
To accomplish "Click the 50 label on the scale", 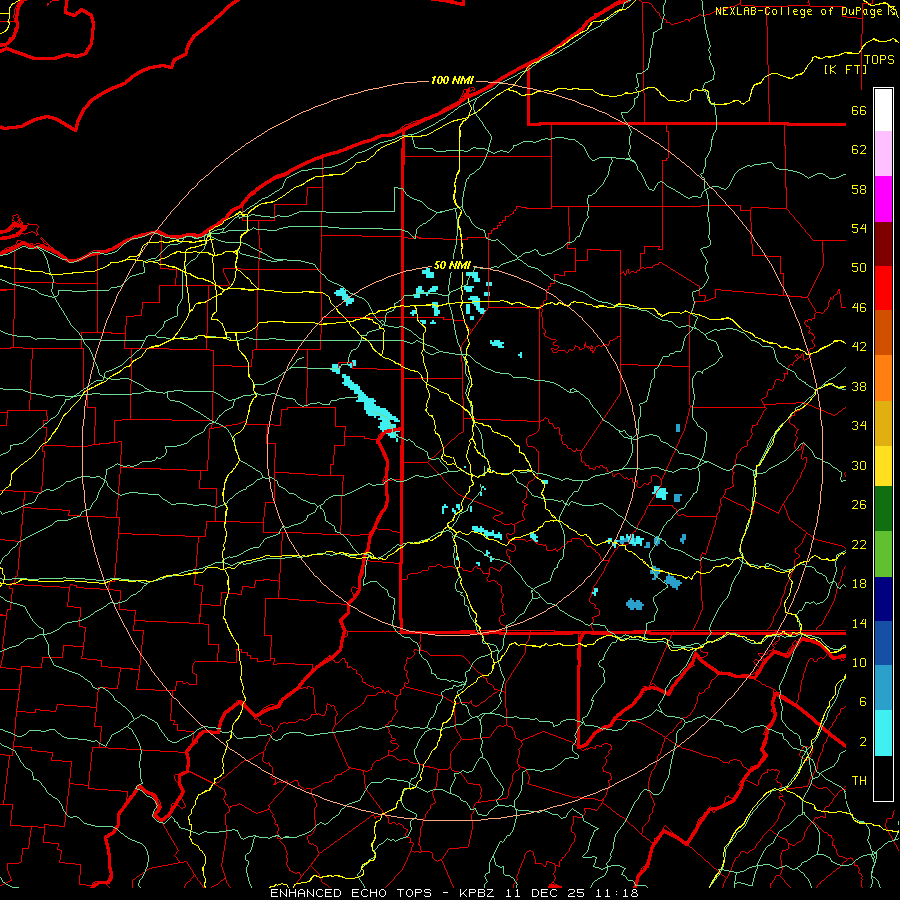I will pos(859,268).
